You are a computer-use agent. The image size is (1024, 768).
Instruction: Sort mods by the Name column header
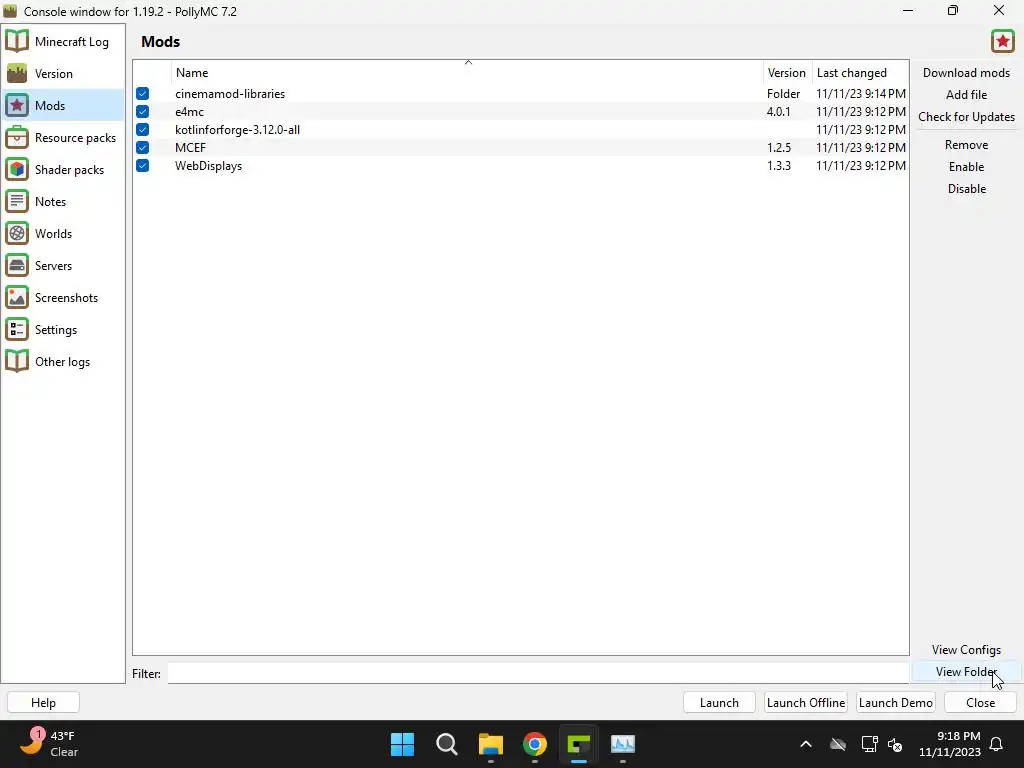coord(468,72)
